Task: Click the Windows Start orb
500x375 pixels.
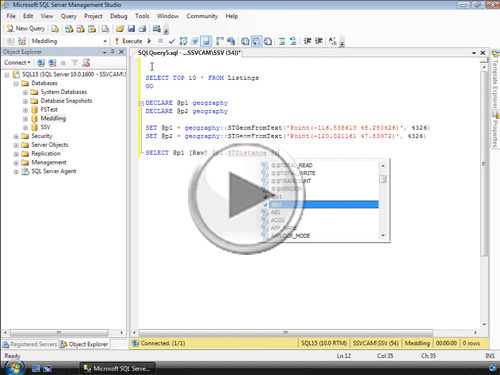Action: pyautogui.click(x=14, y=368)
